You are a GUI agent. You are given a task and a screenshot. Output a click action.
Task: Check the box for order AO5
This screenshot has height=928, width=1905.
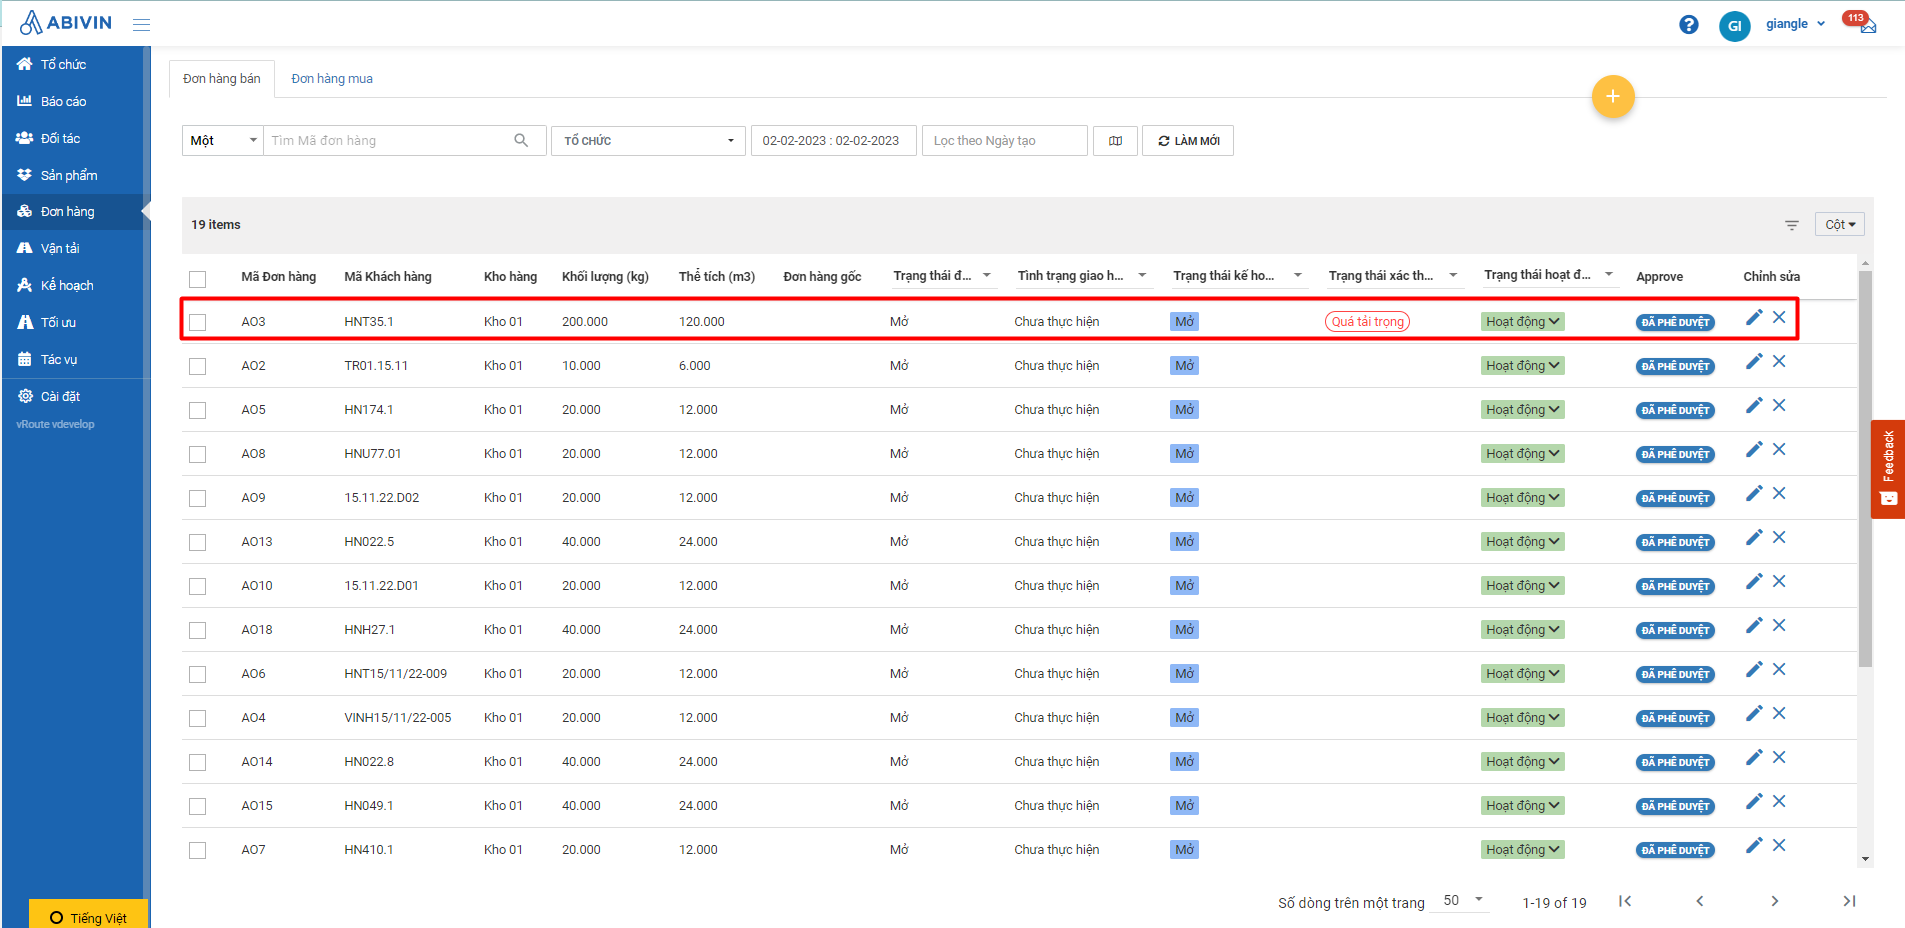[197, 410]
